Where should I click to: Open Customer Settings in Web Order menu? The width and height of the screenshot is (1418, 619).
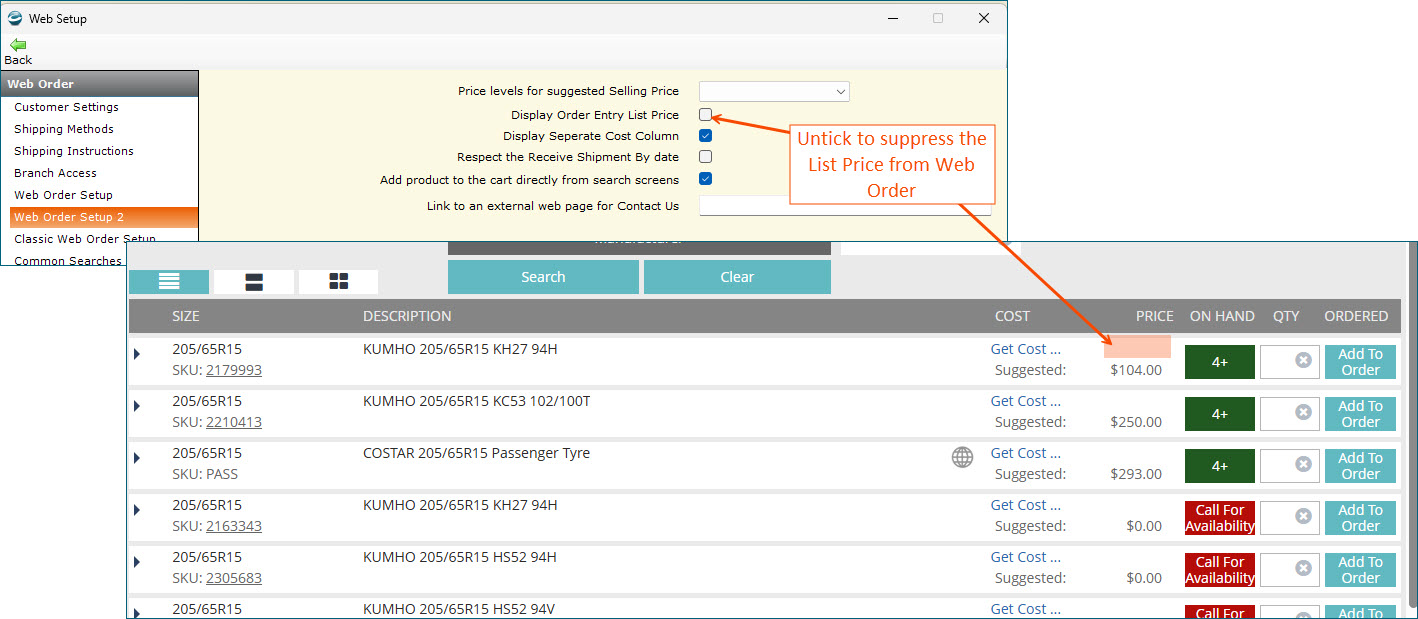[66, 107]
